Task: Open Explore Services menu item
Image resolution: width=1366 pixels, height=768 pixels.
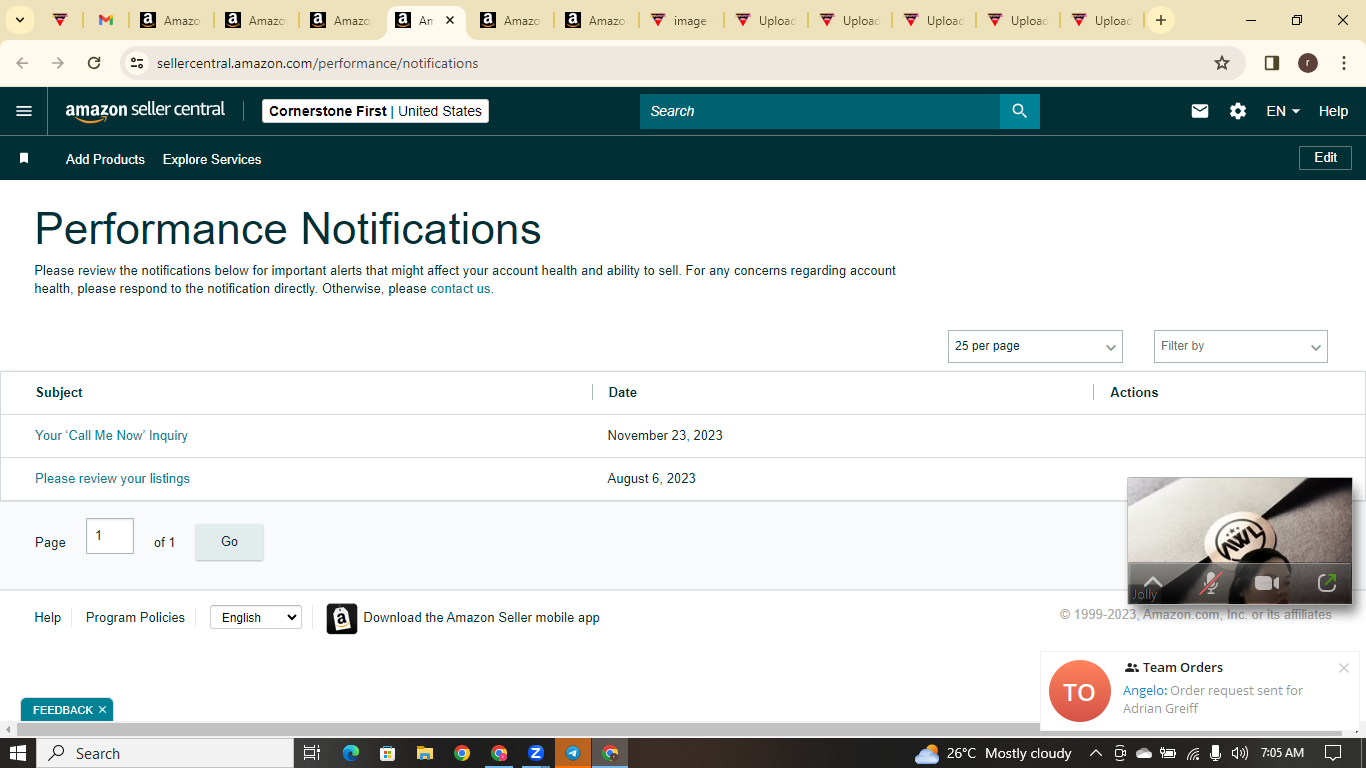Action: (x=212, y=159)
